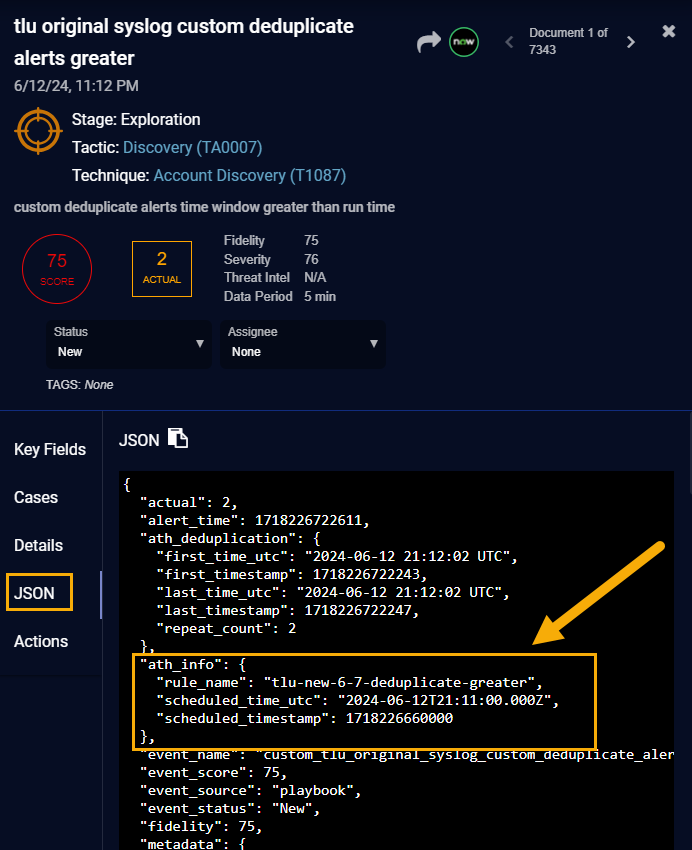Copy JSON using the clipboard icon
This screenshot has width=692, height=850.
pyautogui.click(x=178, y=439)
